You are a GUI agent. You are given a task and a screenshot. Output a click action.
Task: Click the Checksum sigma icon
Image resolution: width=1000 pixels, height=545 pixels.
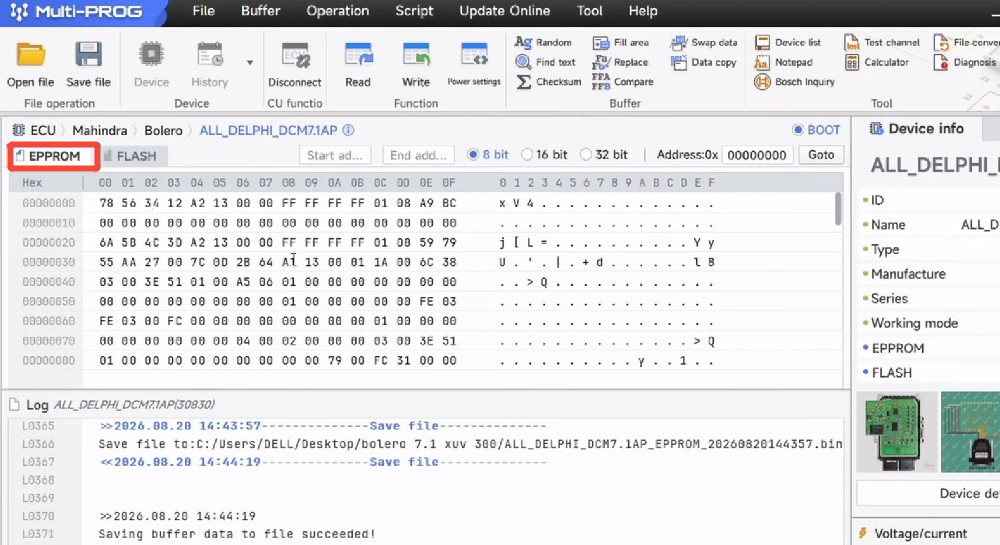click(x=524, y=82)
